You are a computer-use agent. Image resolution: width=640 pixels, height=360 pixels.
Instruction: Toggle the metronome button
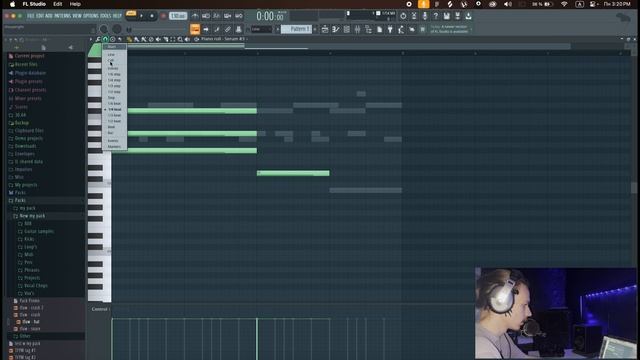pos(195,16)
